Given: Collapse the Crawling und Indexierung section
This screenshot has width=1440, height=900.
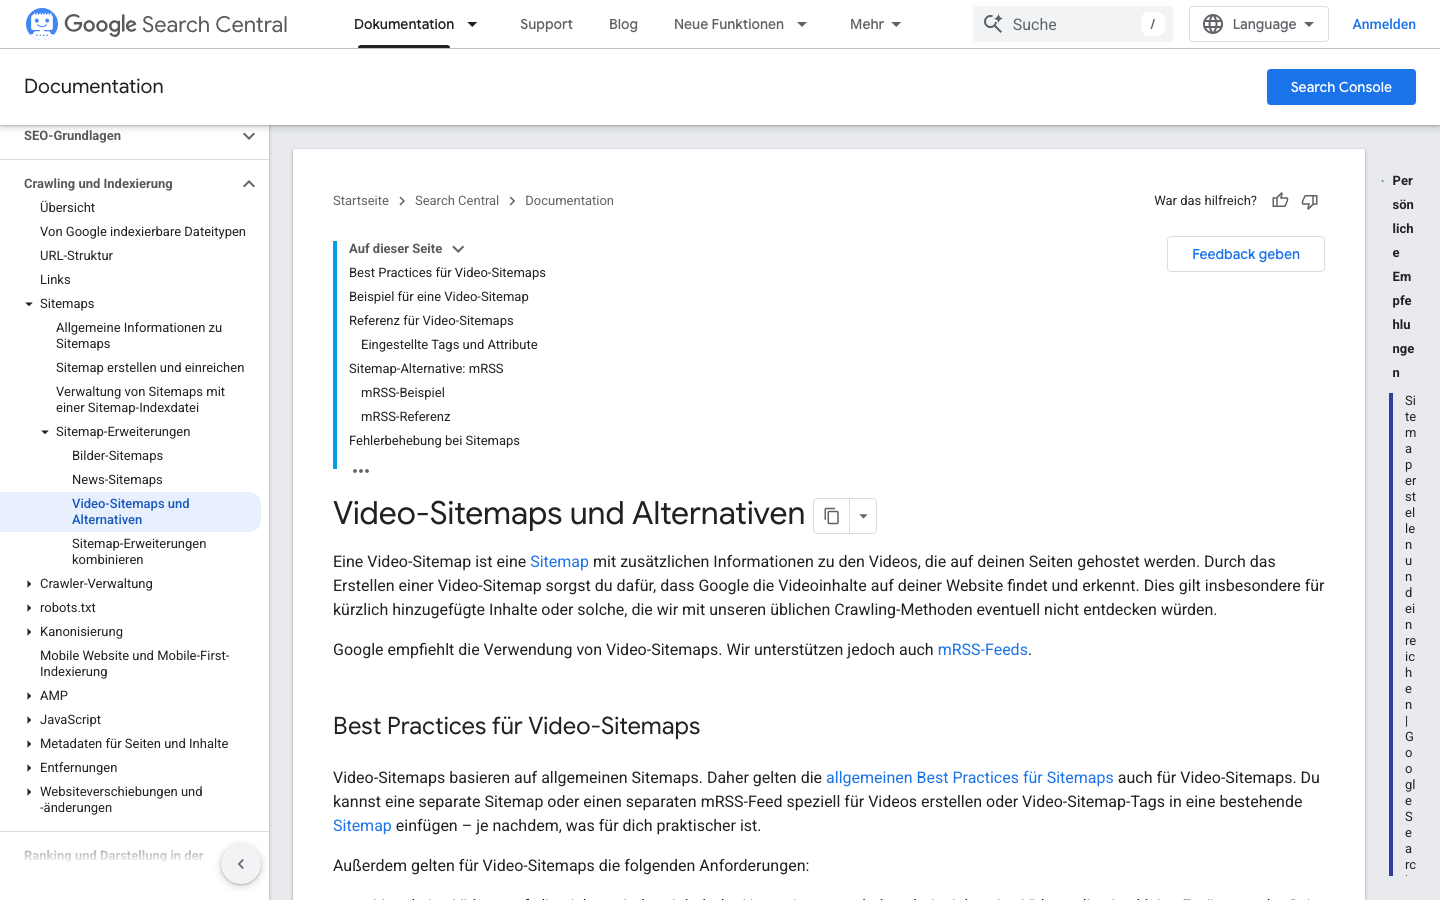Looking at the screenshot, I should [249, 184].
